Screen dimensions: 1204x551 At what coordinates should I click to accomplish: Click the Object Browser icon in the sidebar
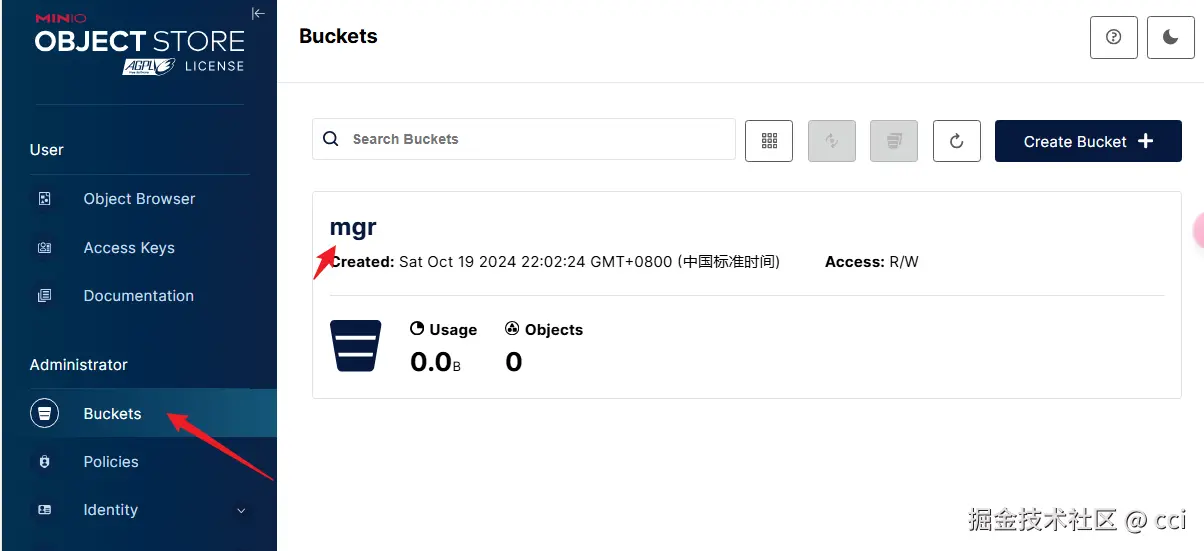pyautogui.click(x=44, y=199)
